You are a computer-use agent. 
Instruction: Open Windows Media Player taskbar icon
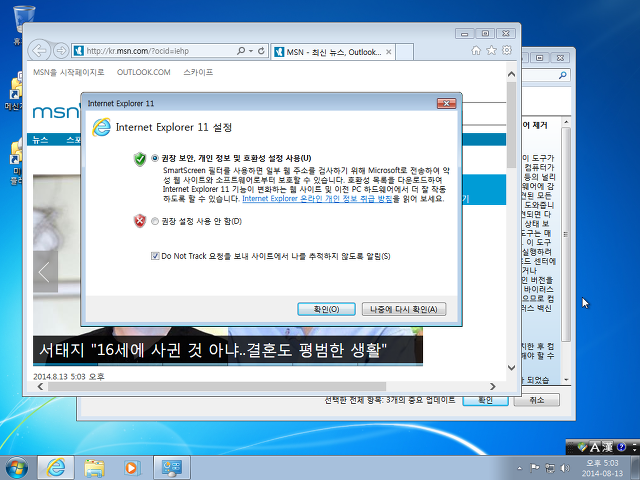coord(132,468)
